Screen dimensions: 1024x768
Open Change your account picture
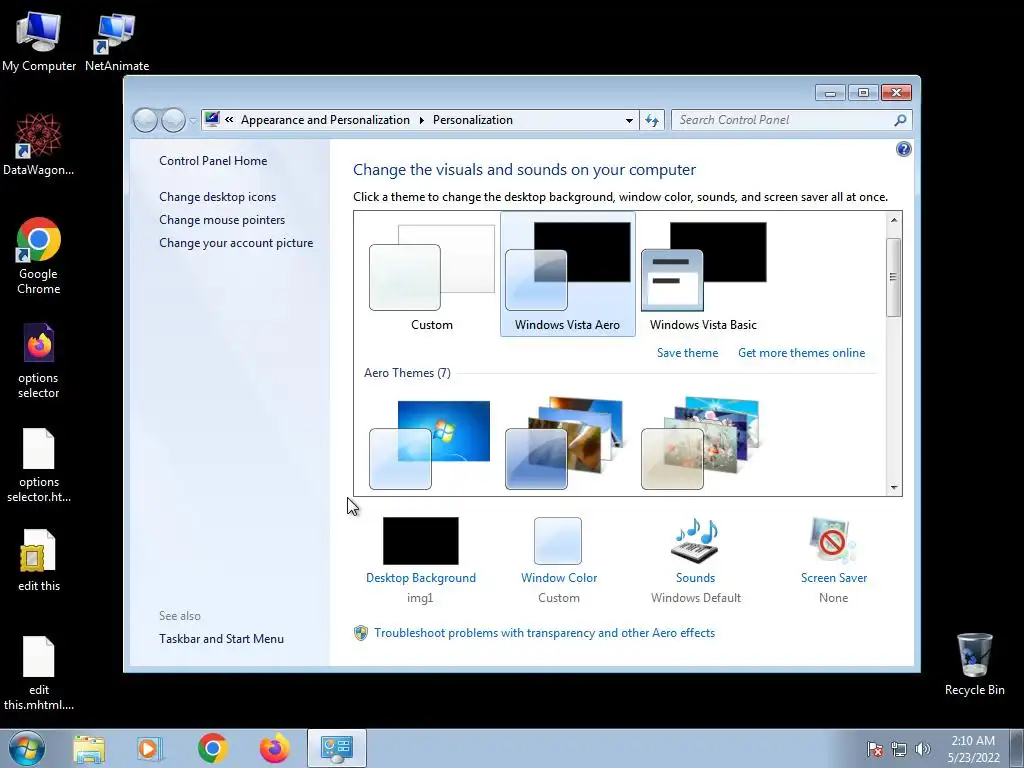236,242
